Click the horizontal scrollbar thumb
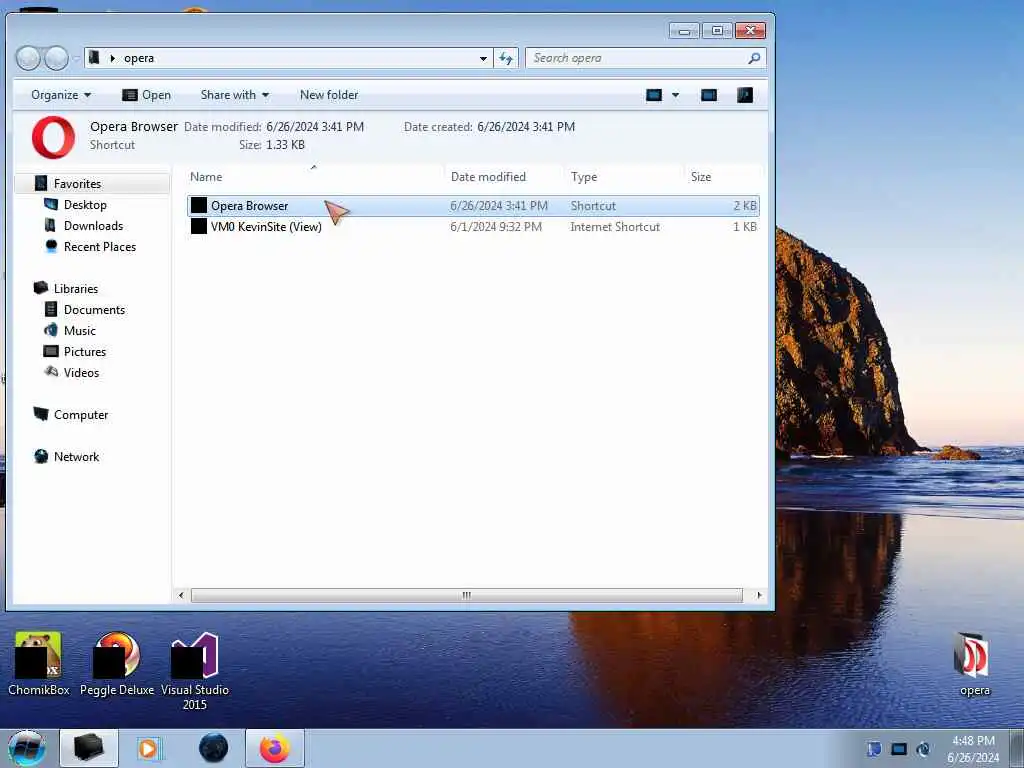1024x768 pixels. 466,595
